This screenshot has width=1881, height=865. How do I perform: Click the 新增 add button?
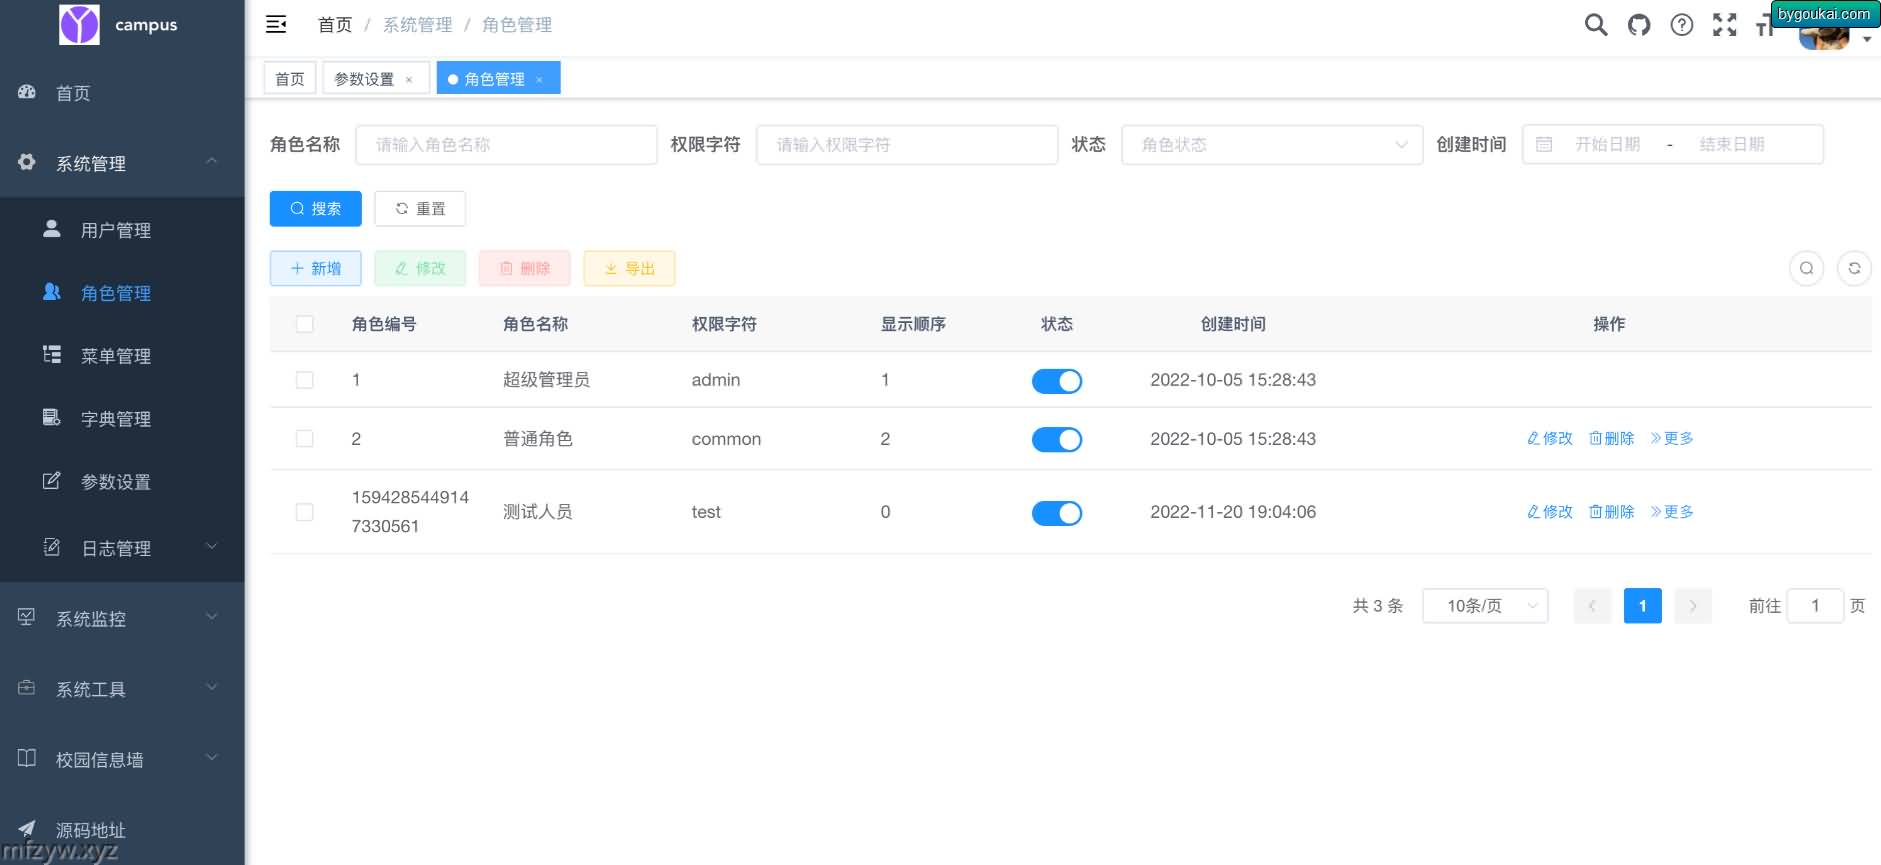tap(315, 269)
